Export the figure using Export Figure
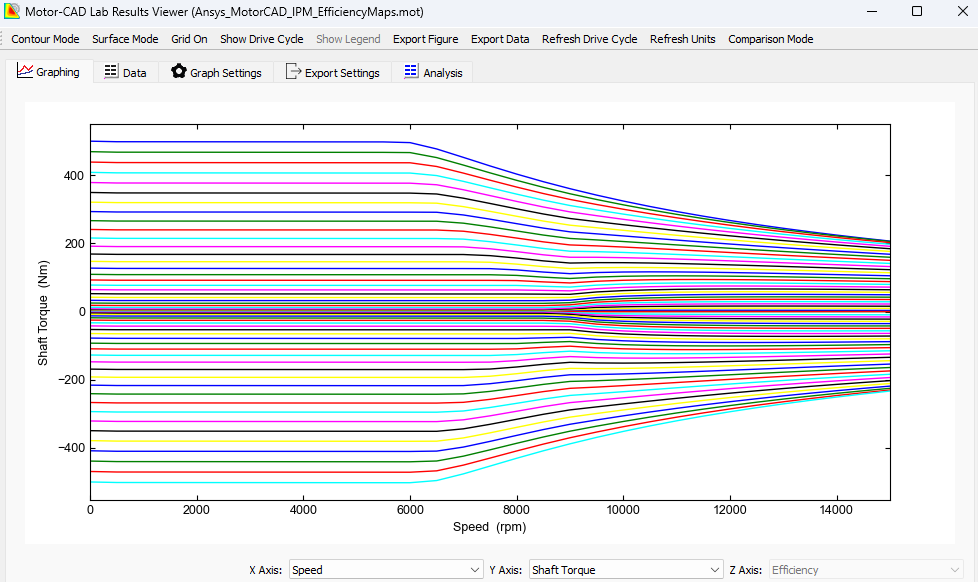The height and width of the screenshot is (582, 978). pos(425,39)
